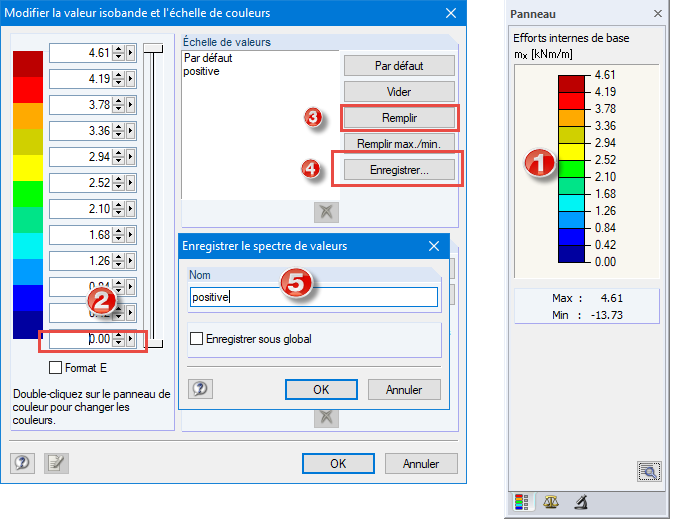Click the 0.00 value field
Viewport: 679px width, 521px height.
[81, 339]
